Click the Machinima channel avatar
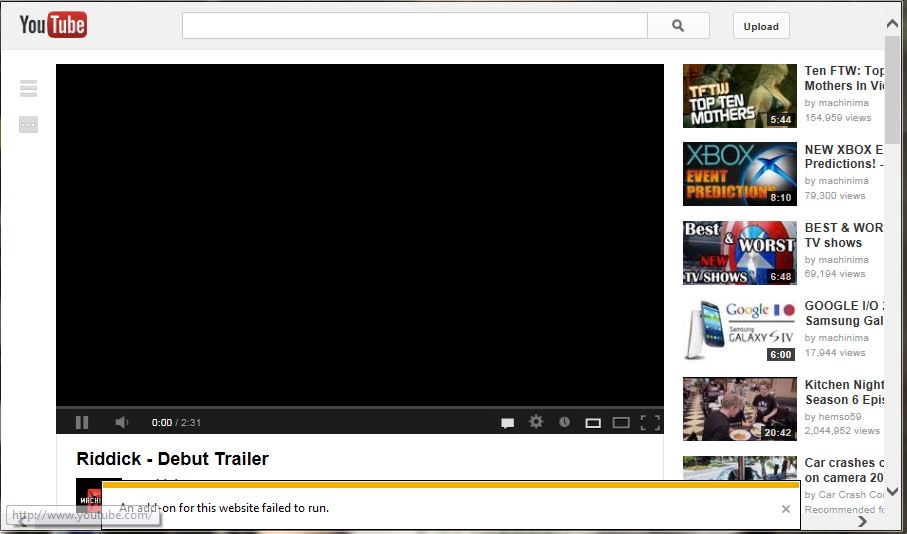This screenshot has width=907, height=534. [89, 495]
